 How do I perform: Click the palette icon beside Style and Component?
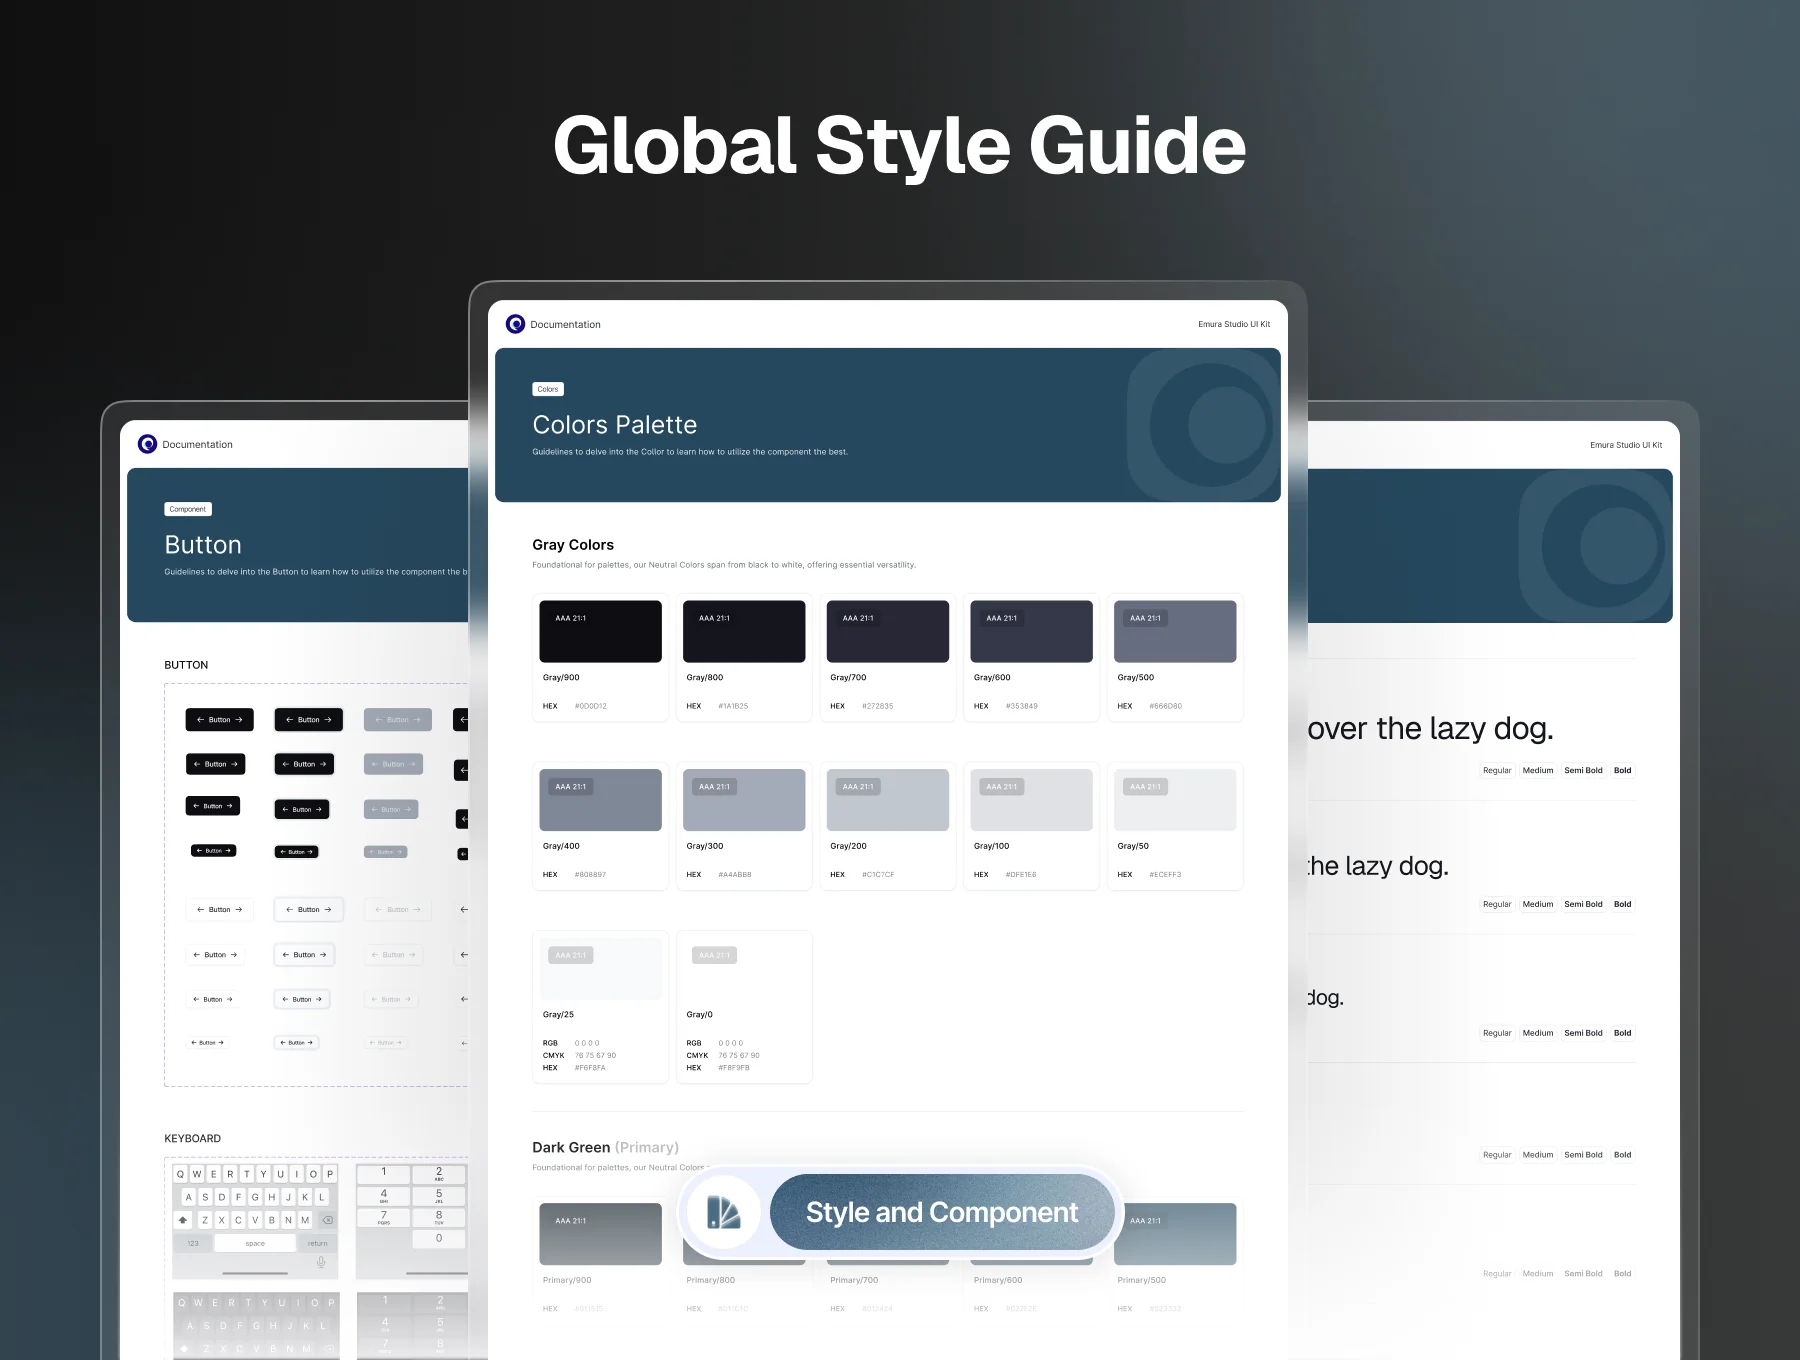click(723, 1212)
